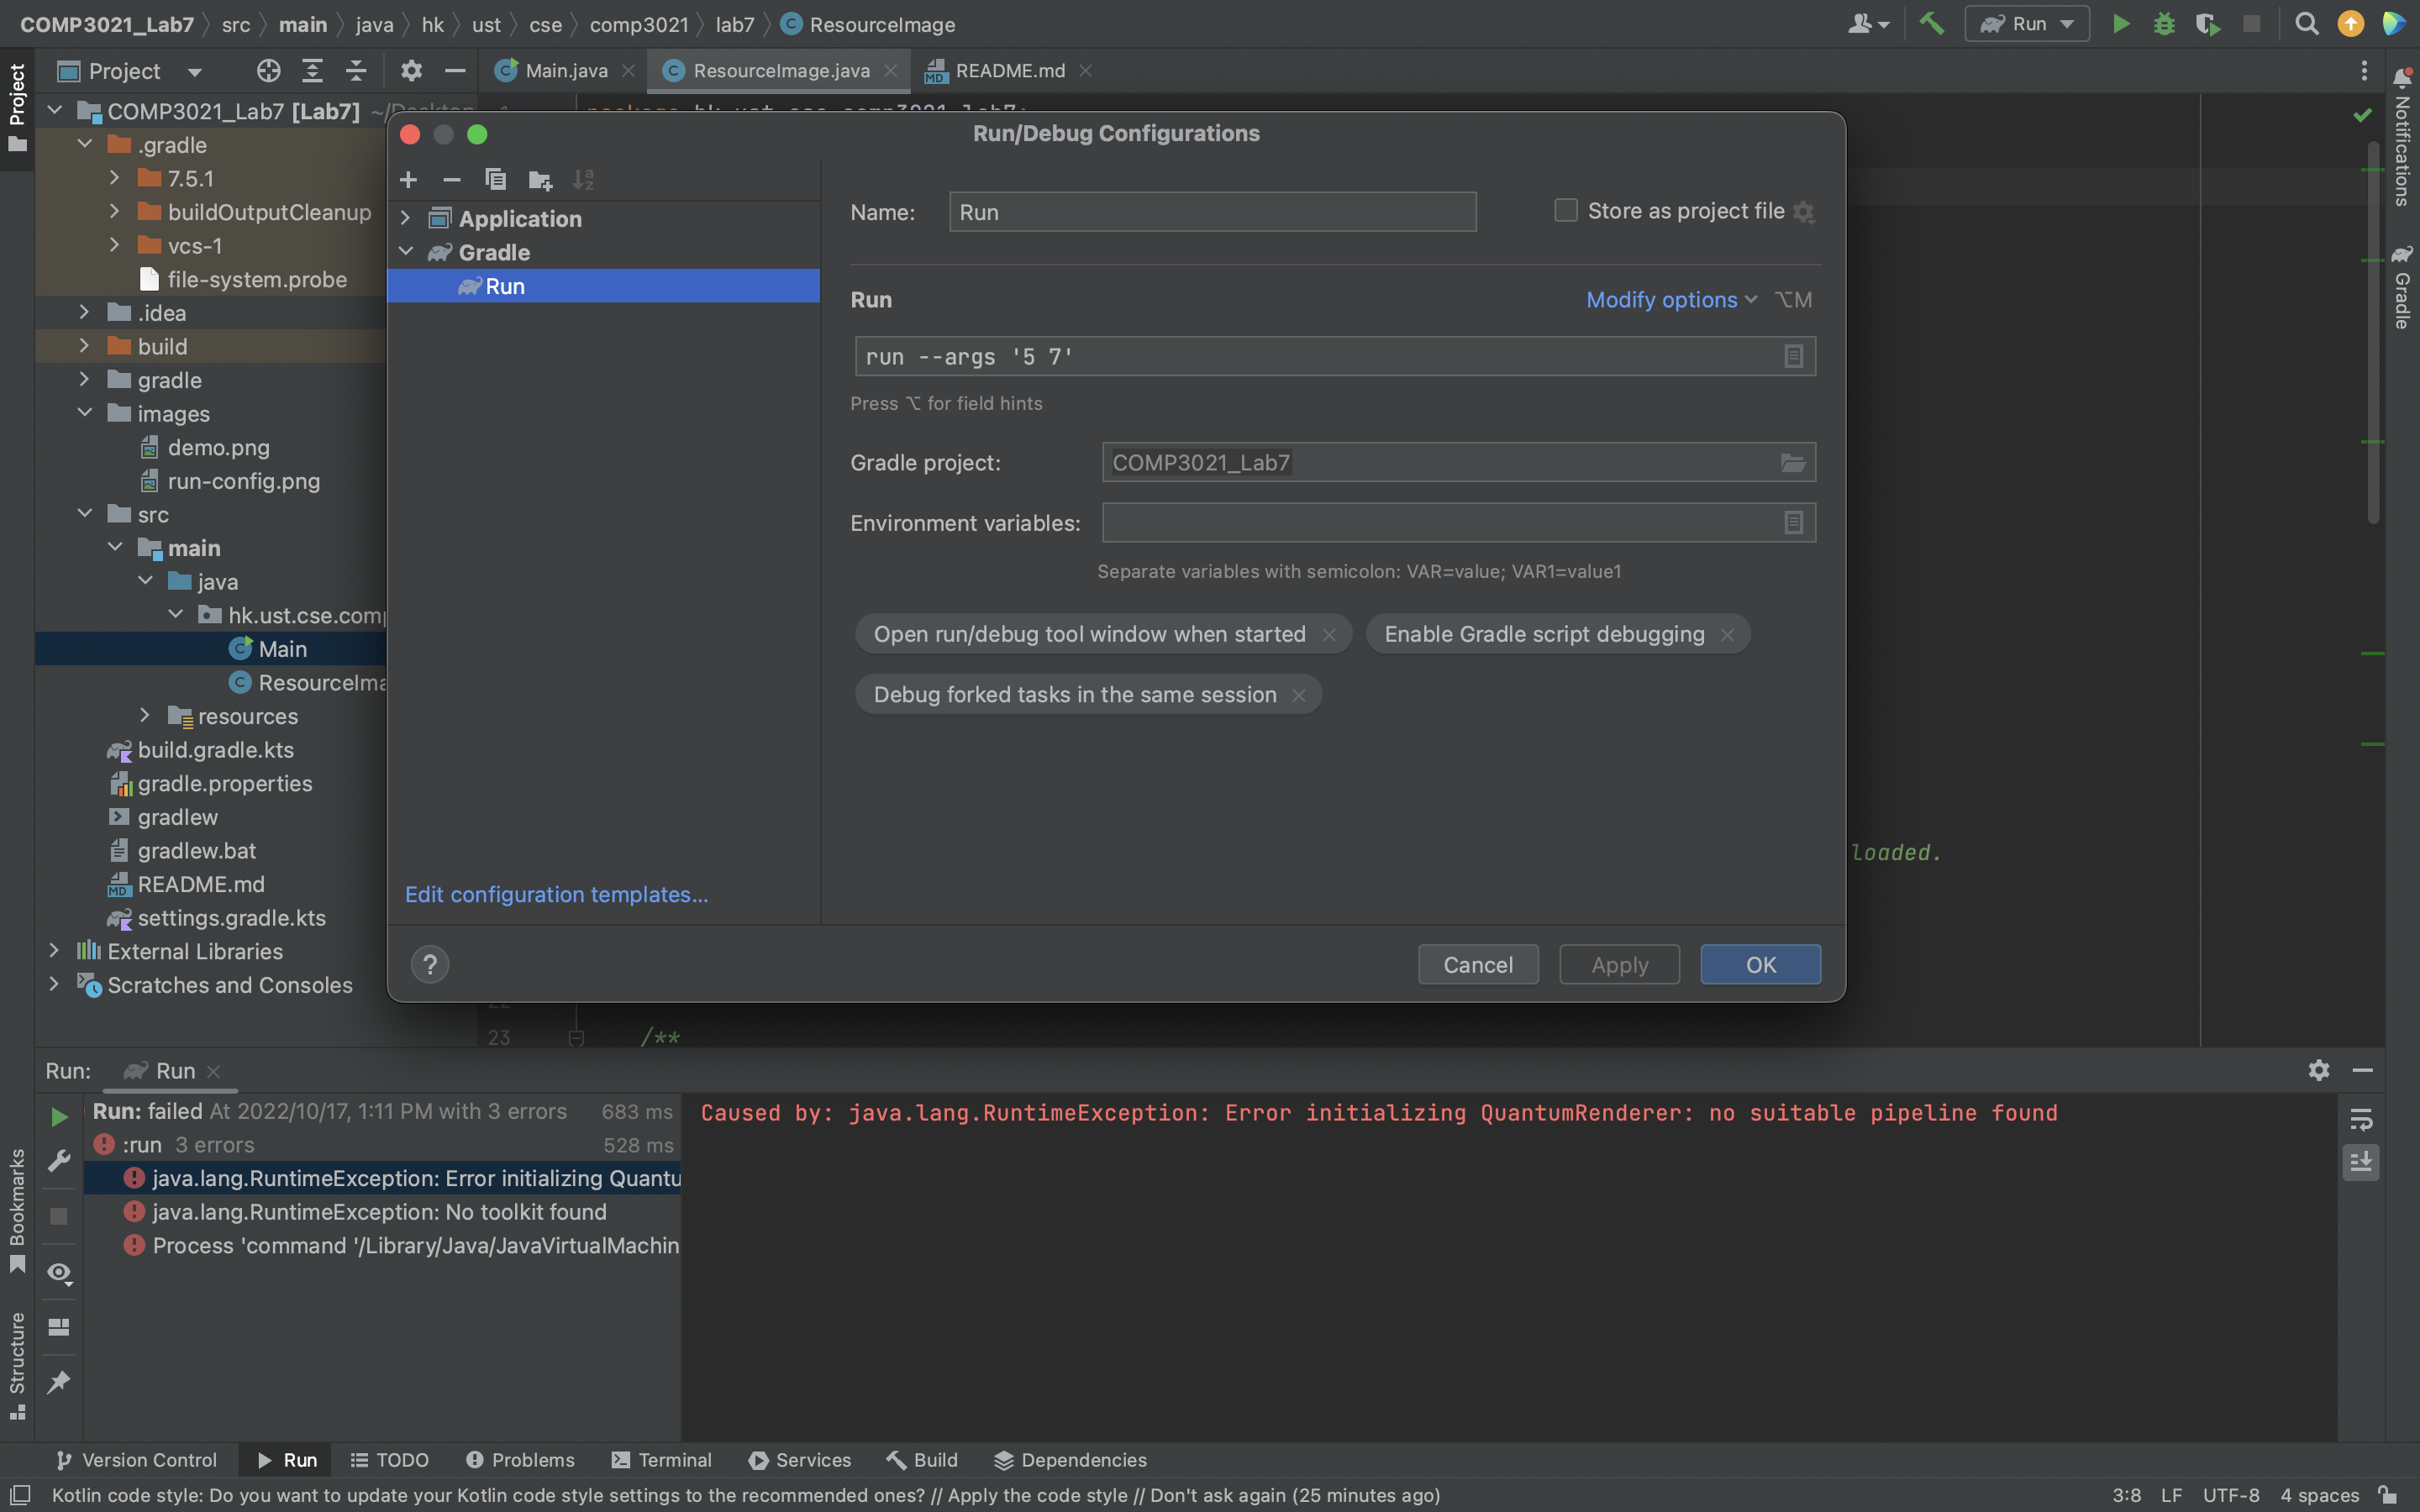The height and width of the screenshot is (1512, 2420).
Task: Open the Run configuration selector in the toolbar
Action: tap(2027, 24)
